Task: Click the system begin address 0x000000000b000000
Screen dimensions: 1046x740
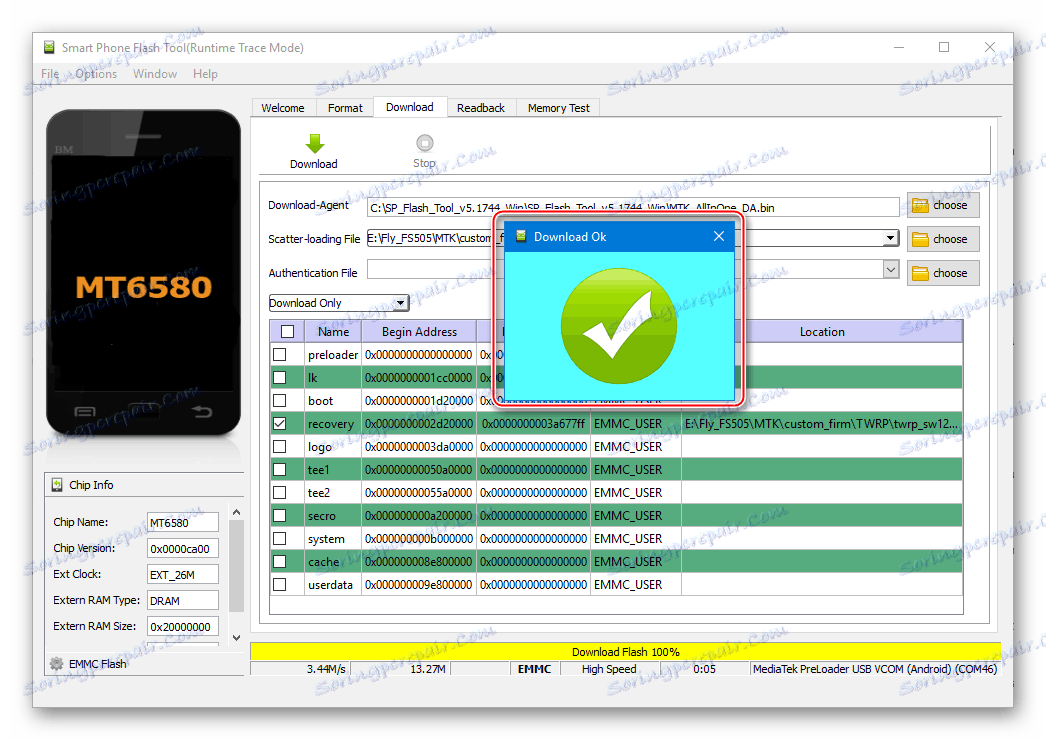Action: point(419,538)
